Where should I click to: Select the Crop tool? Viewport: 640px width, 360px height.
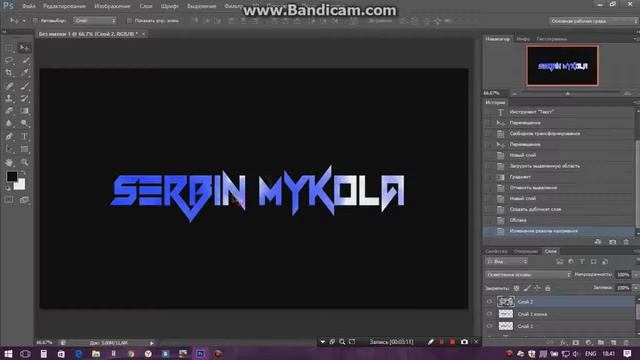pos(9,73)
